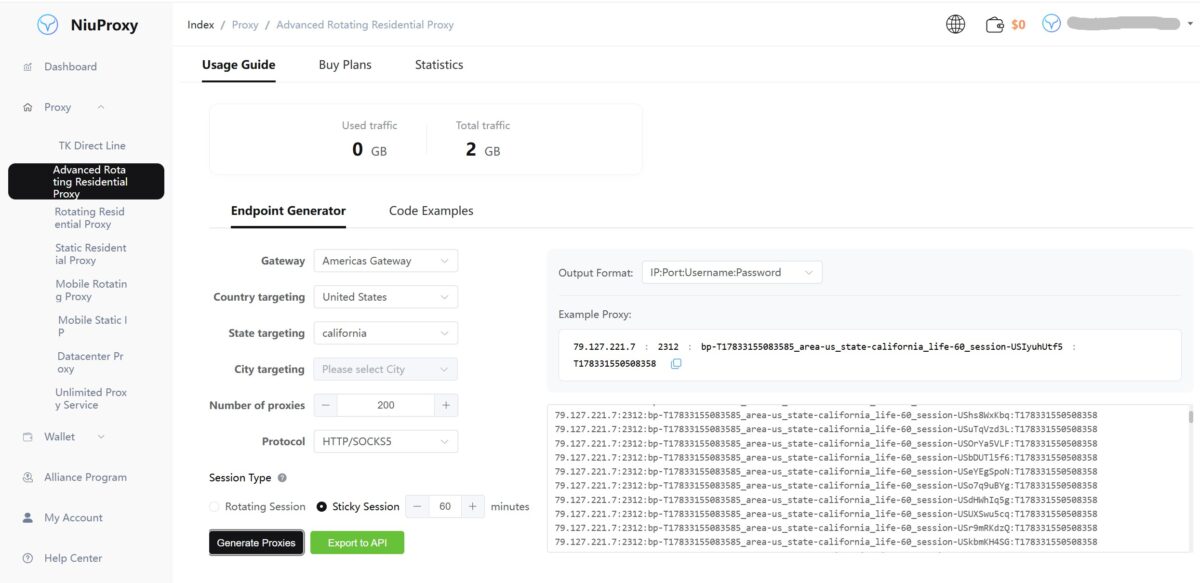This screenshot has height=583, width=1200.
Task: Open the wallet balance icon in header
Action: coord(994,24)
